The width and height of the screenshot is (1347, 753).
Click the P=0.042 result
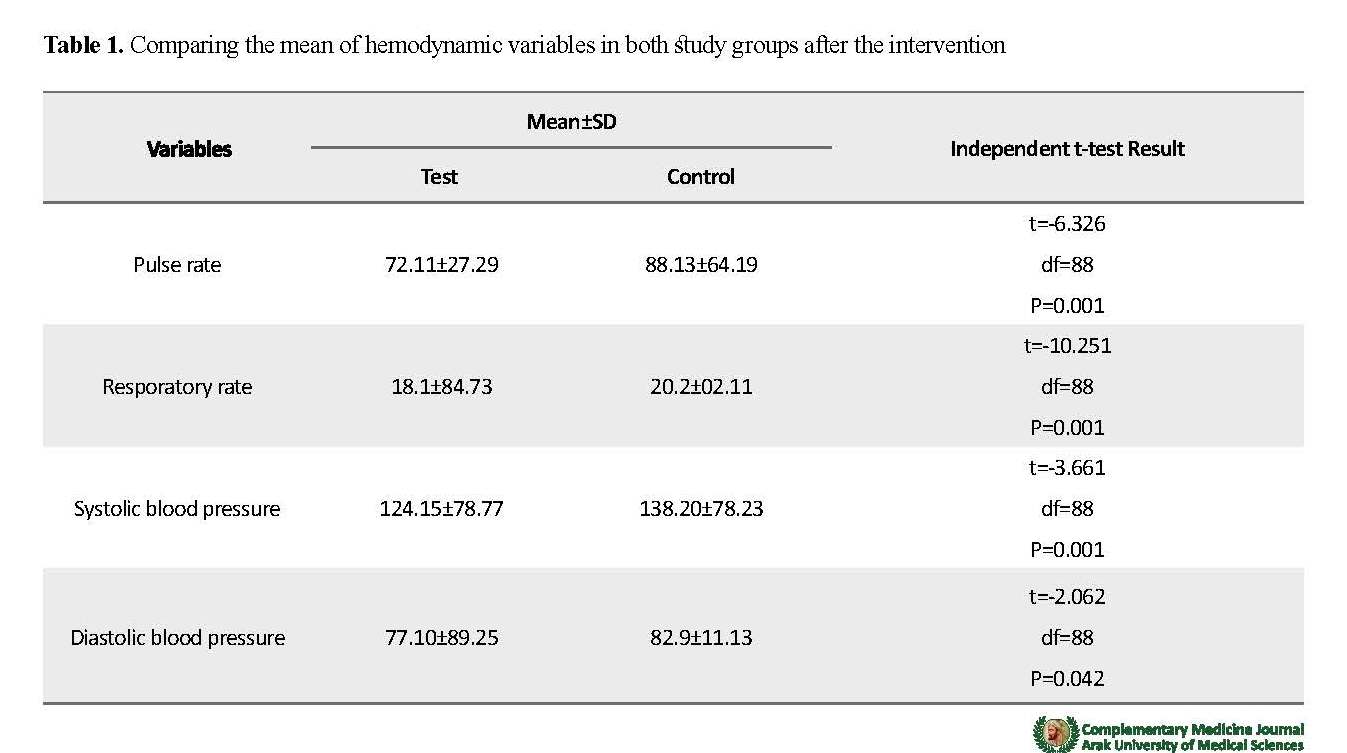[x=1067, y=679]
